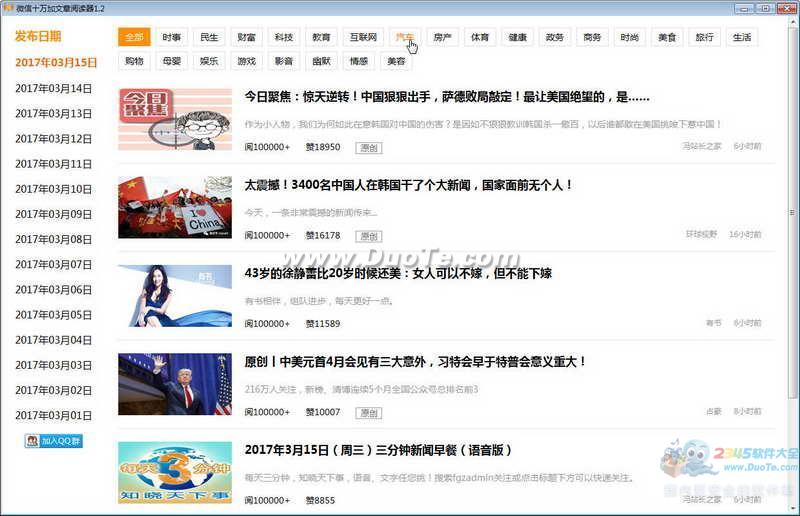Click the app icon in the title bar
800x516 pixels.
8,8
